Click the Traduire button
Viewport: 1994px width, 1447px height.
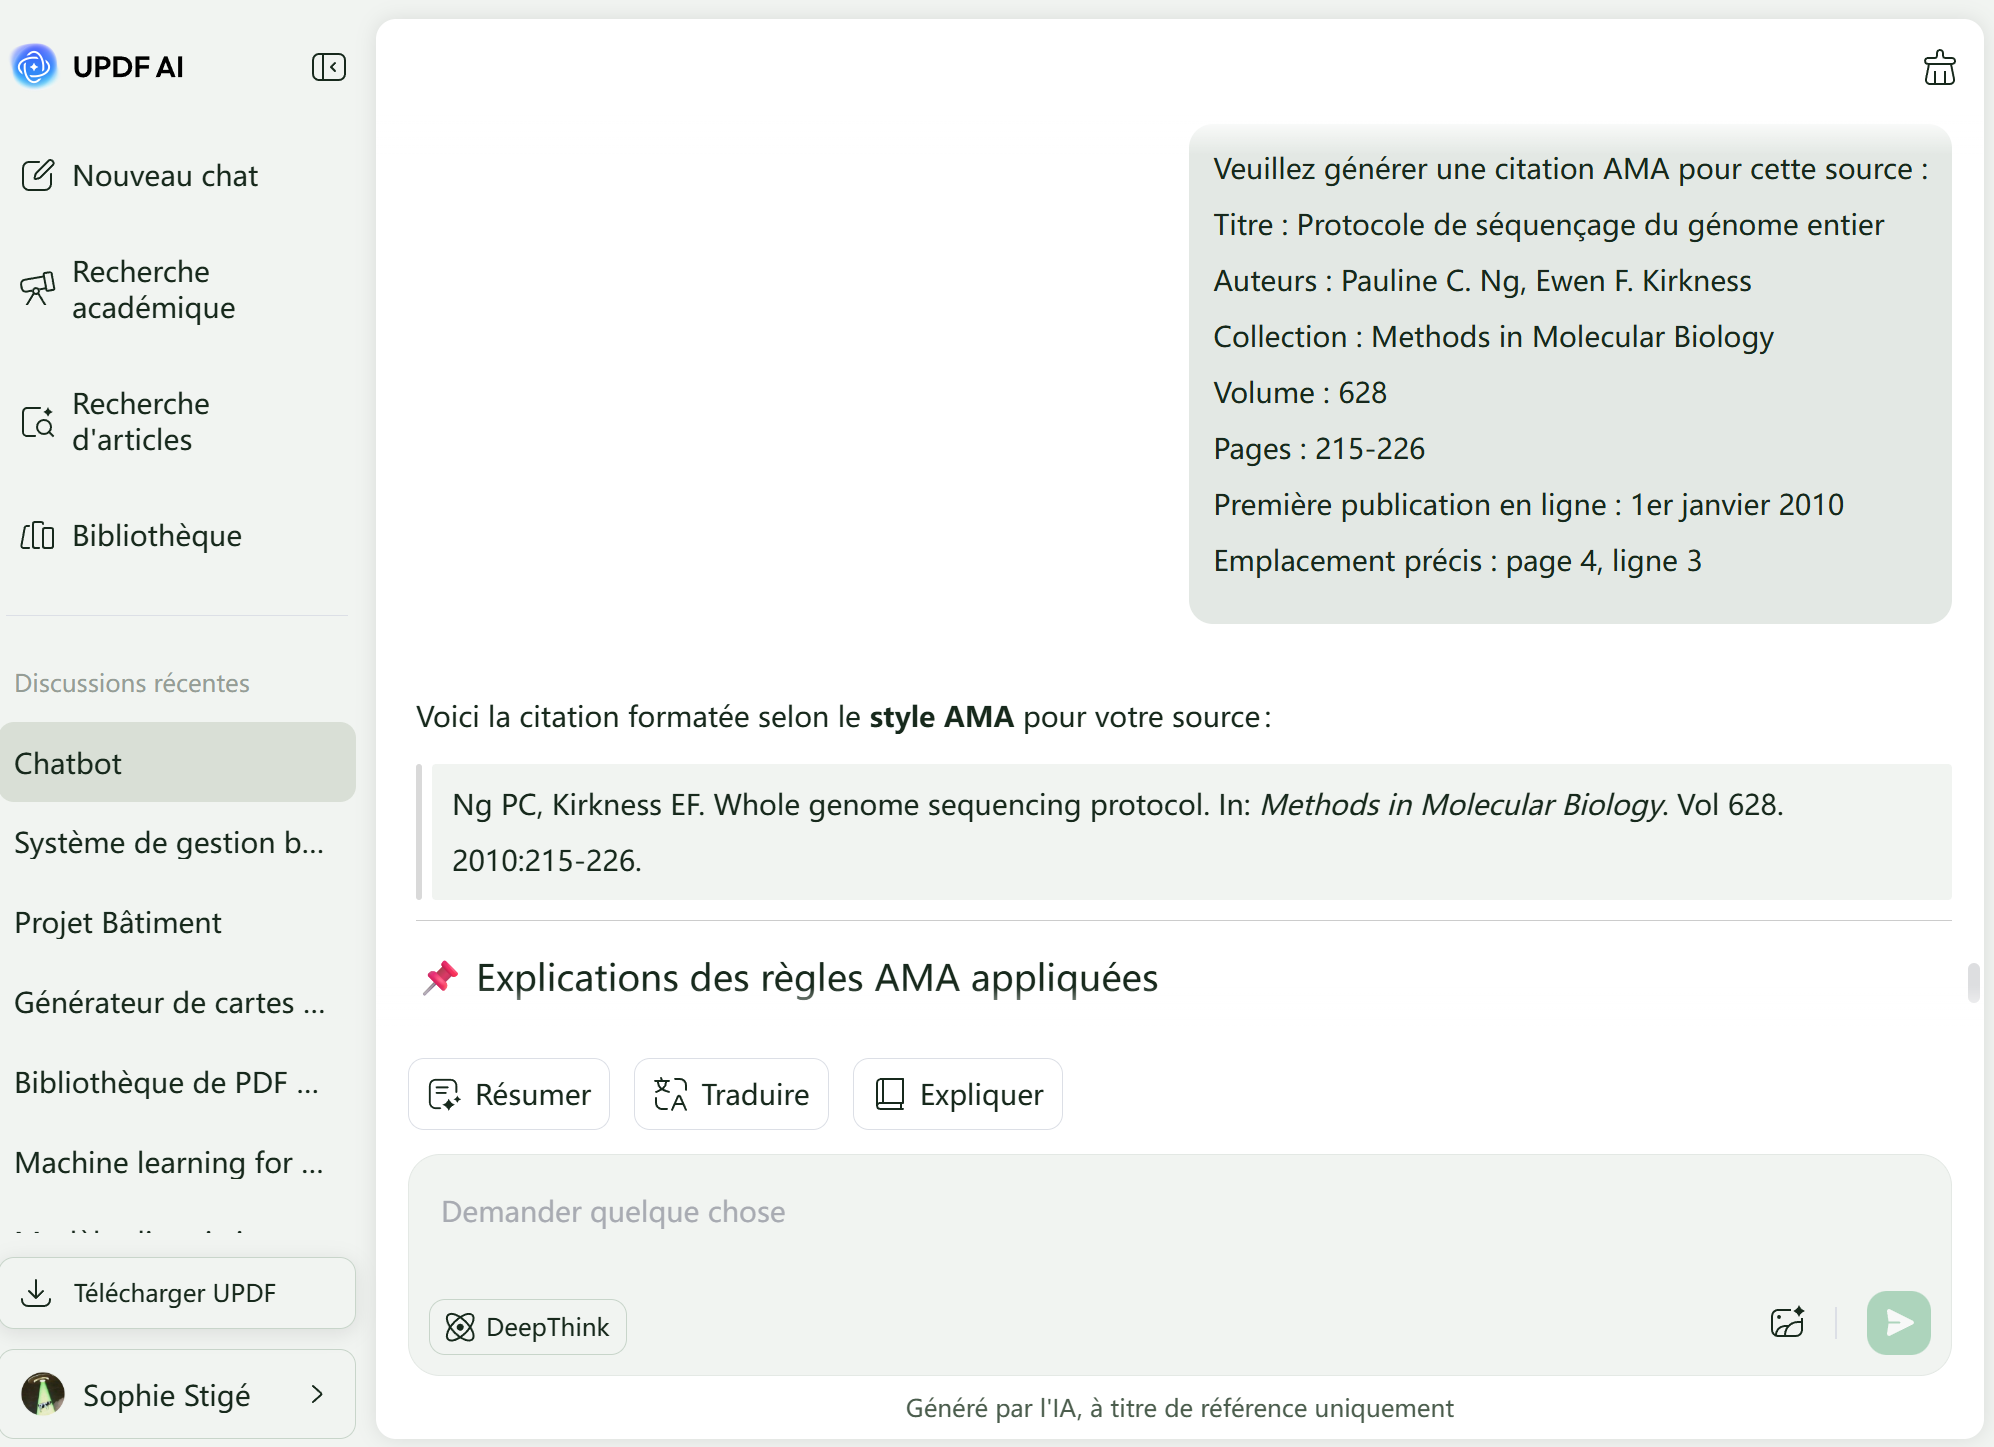(x=731, y=1095)
